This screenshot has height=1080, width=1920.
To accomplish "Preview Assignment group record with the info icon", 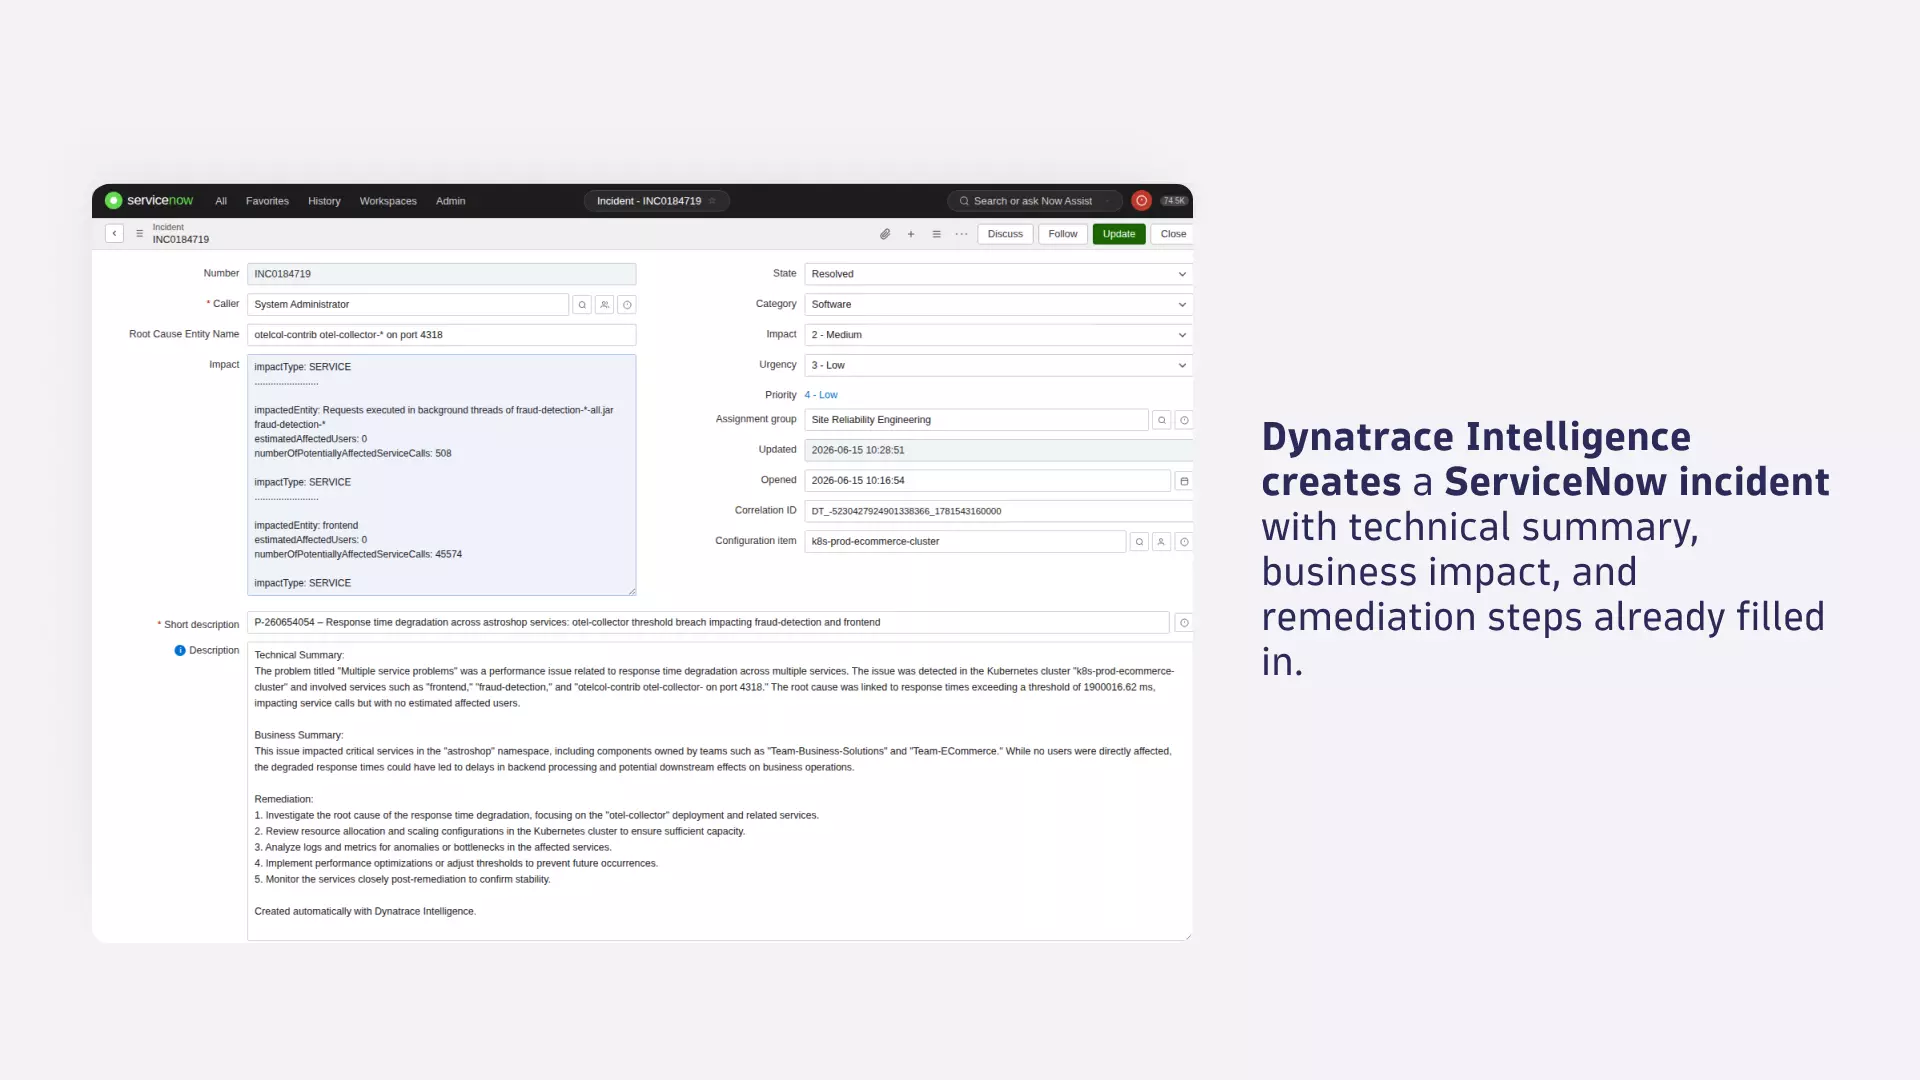I will [x=1184, y=420].
